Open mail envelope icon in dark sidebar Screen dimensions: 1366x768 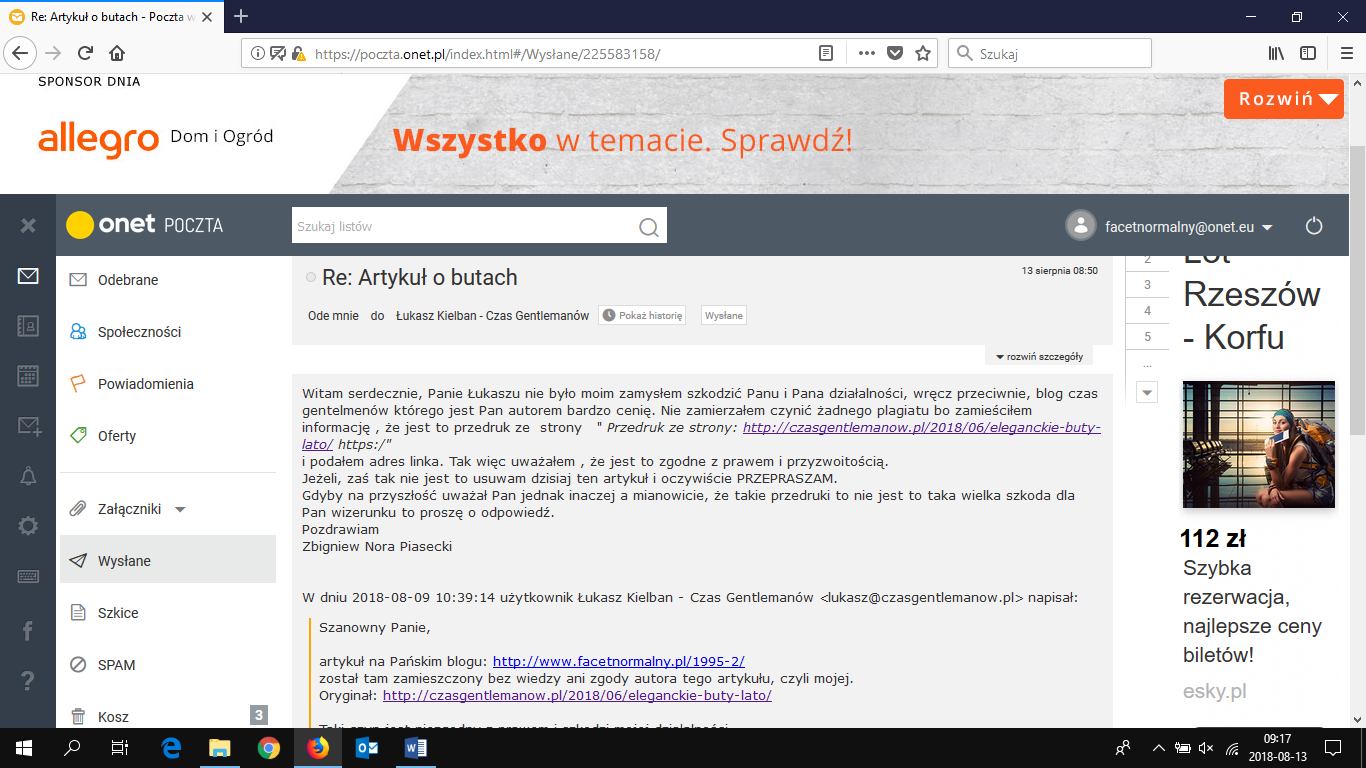tap(28, 276)
